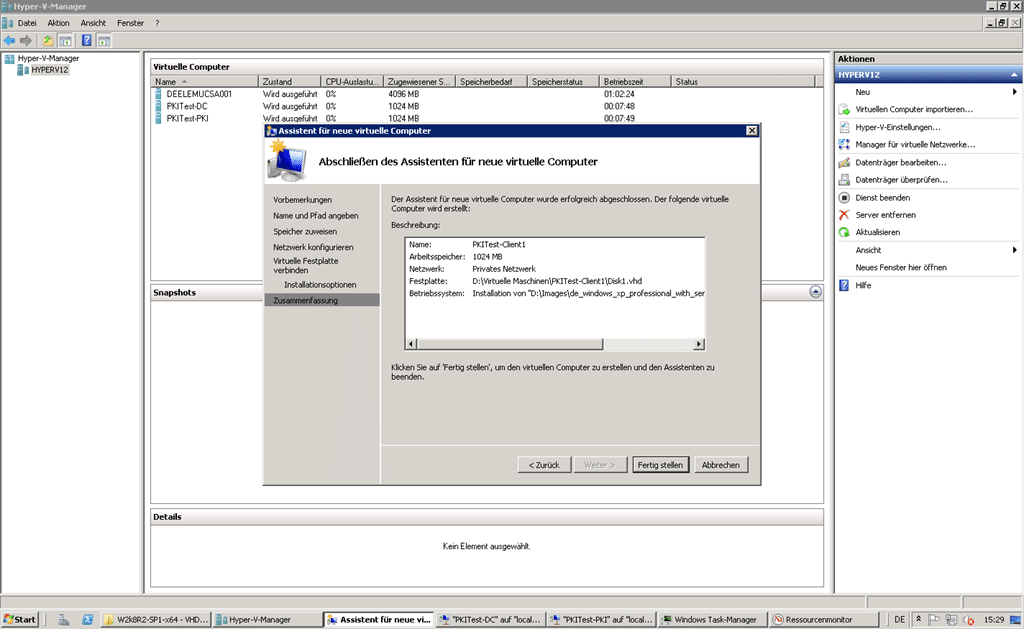Click the left arrow of the description scrollbar

[411, 344]
